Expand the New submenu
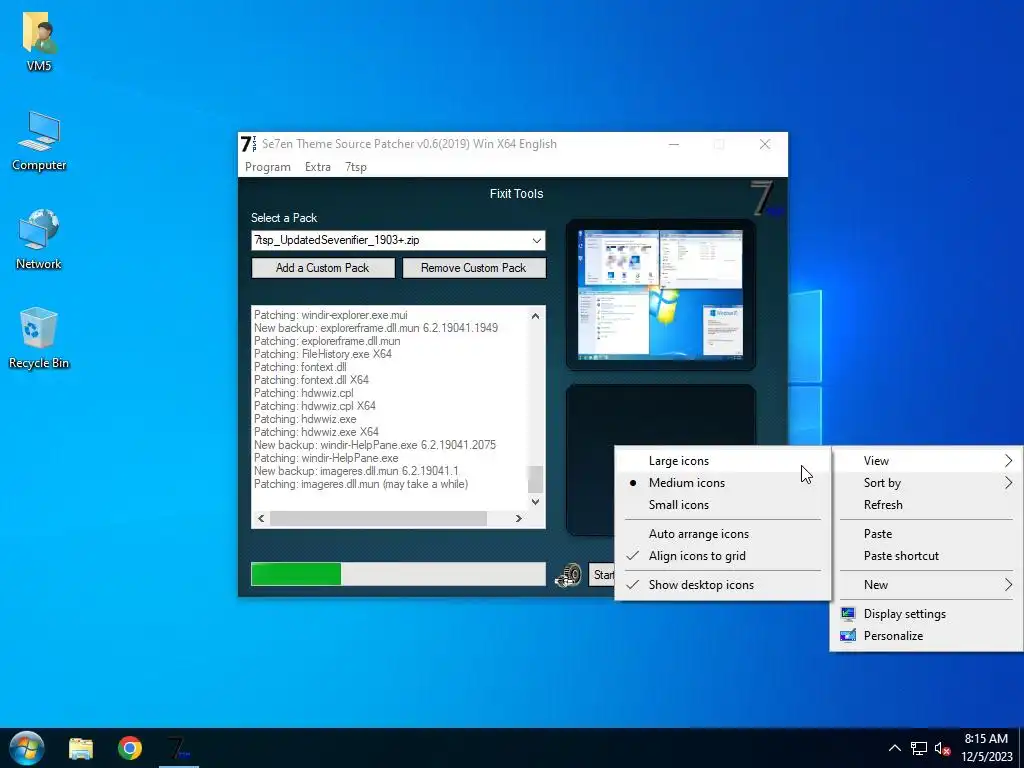1024x768 pixels. [x=926, y=584]
